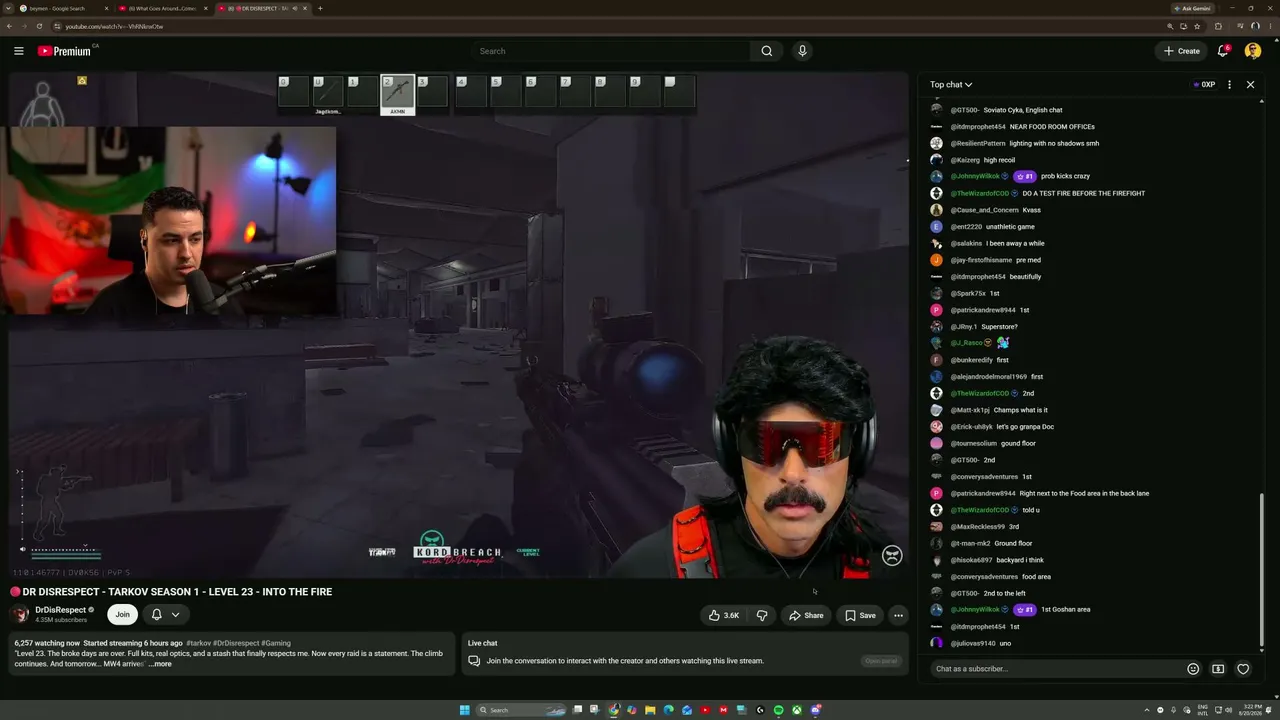Click the Chat as a subscriber input
This screenshot has height=720, width=1280.
point(1056,669)
